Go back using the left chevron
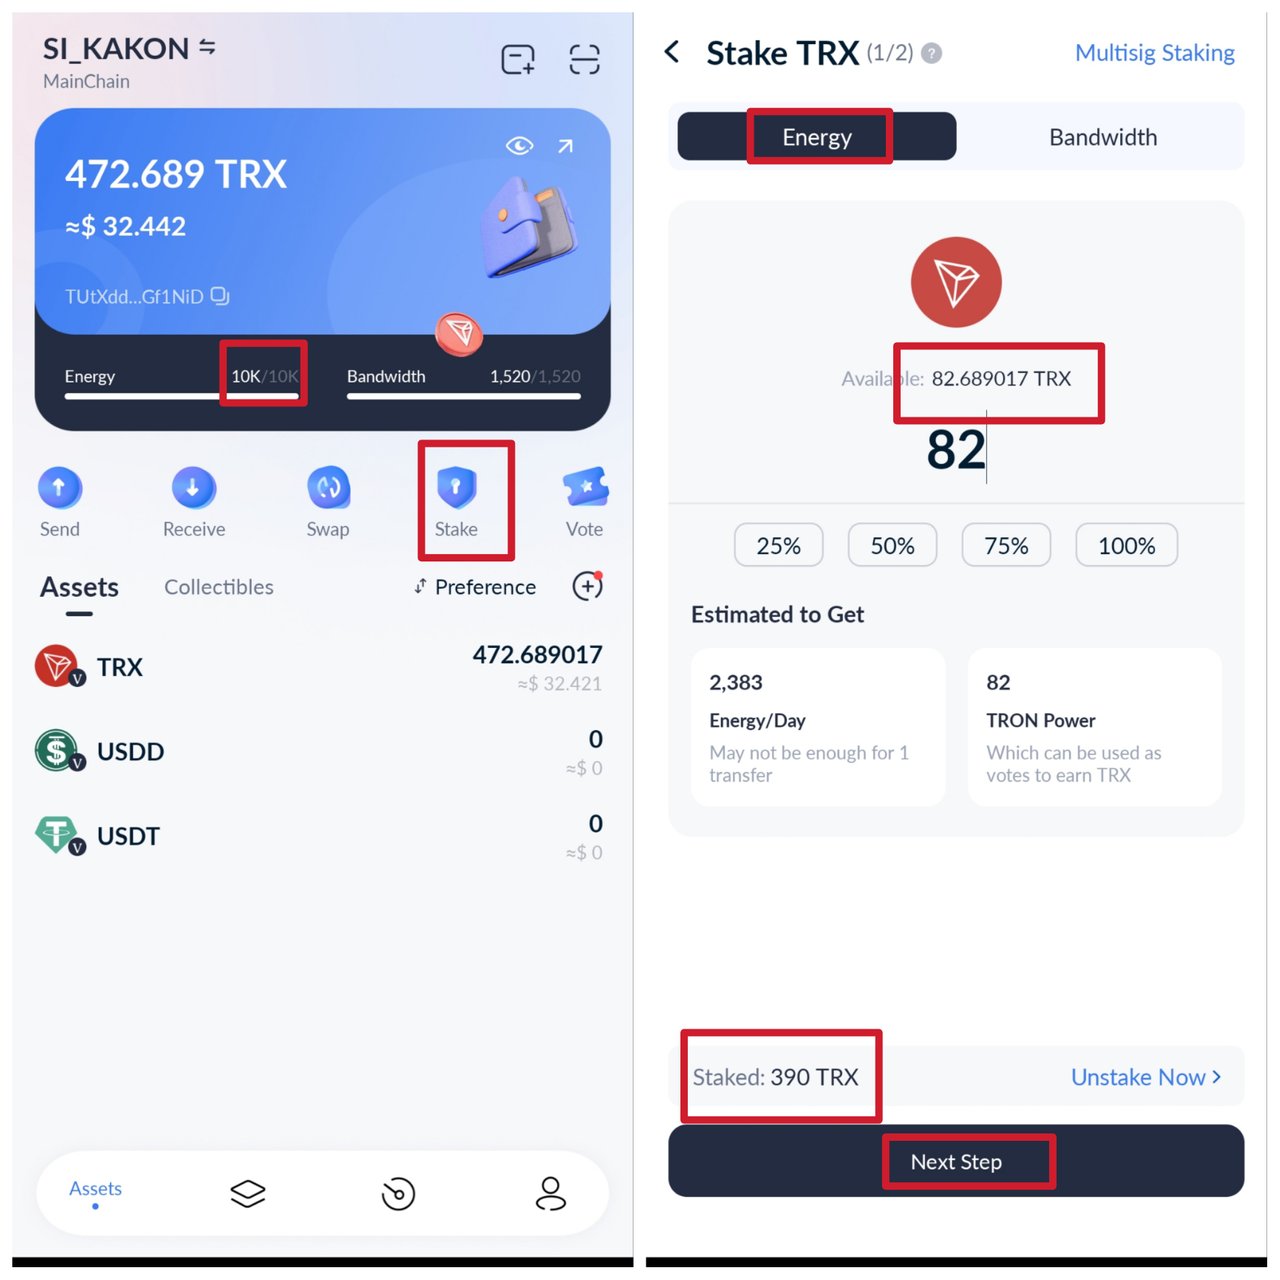1280x1280 pixels. coord(673,52)
